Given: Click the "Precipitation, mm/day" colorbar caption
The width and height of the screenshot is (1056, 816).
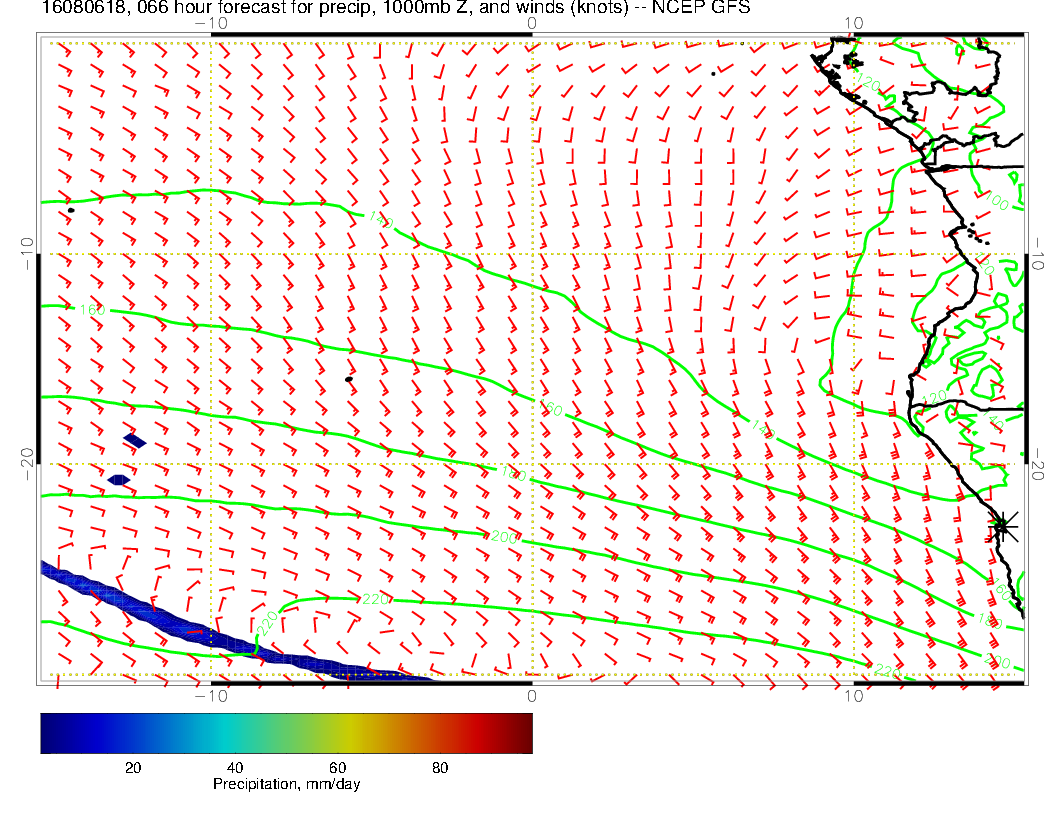Looking at the screenshot, I should tap(286, 785).
